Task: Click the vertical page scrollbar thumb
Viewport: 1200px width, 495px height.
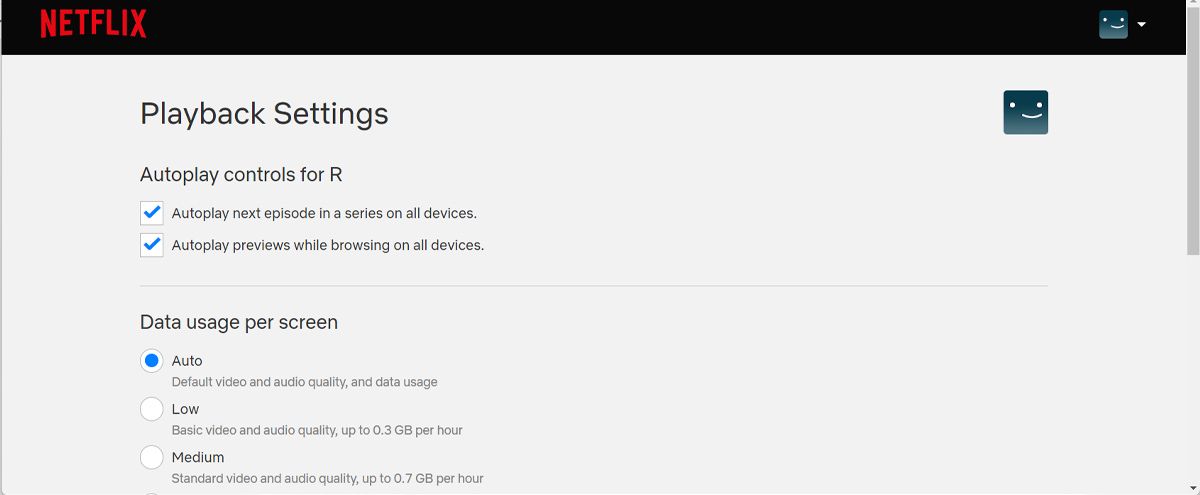Action: [1192, 130]
